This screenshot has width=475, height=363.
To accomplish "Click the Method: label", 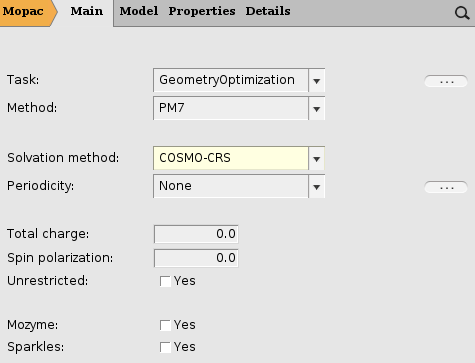I will (x=32, y=108).
